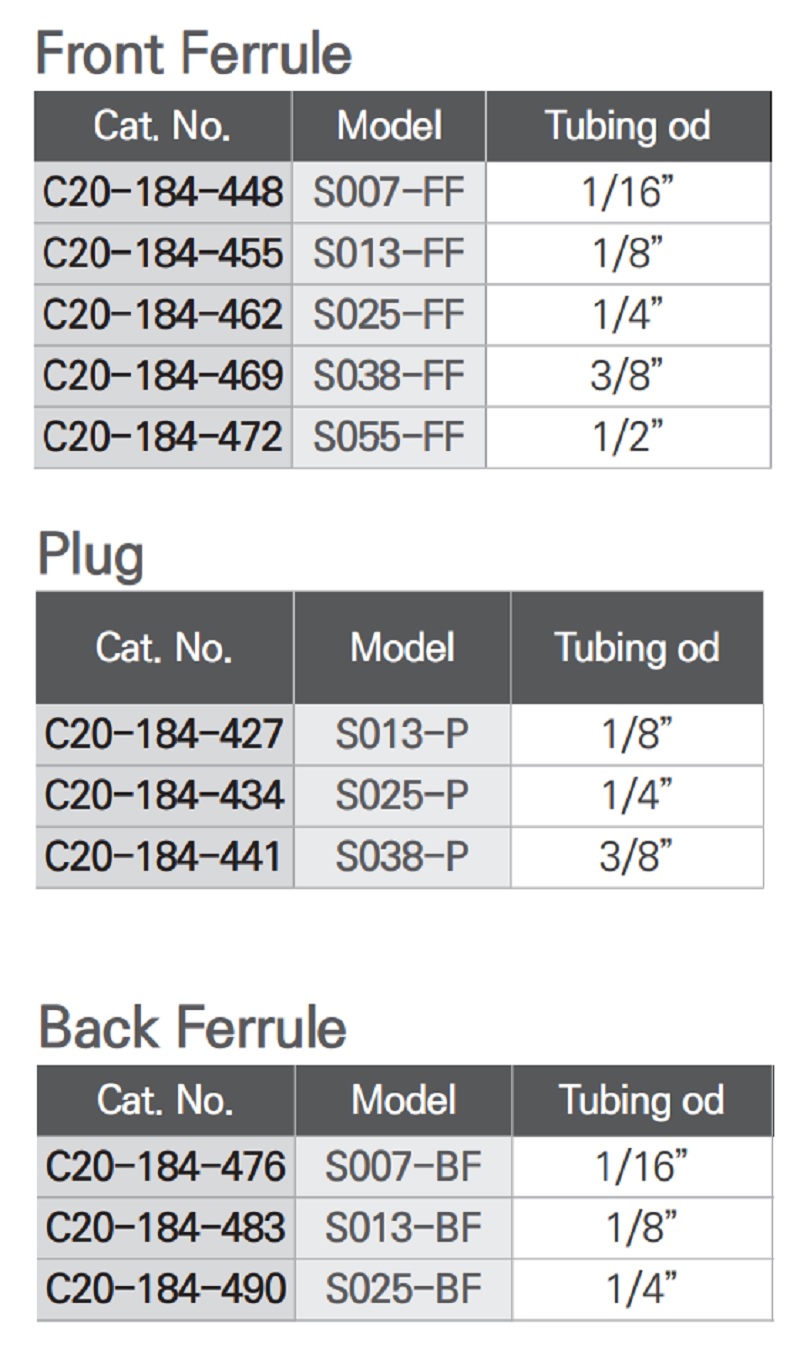
Task: Click the 1/2" tubing od cell
Action: pos(628,437)
